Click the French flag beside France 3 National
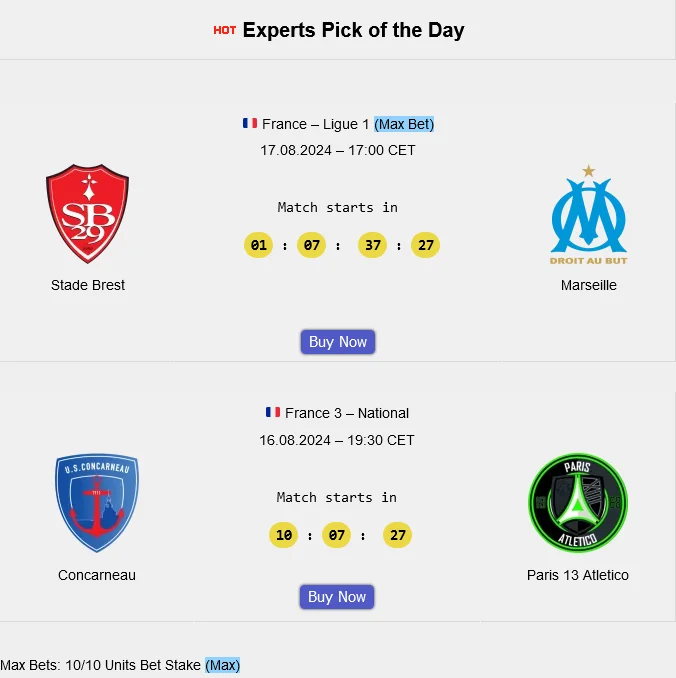The width and height of the screenshot is (676, 678). pyautogui.click(x=273, y=413)
